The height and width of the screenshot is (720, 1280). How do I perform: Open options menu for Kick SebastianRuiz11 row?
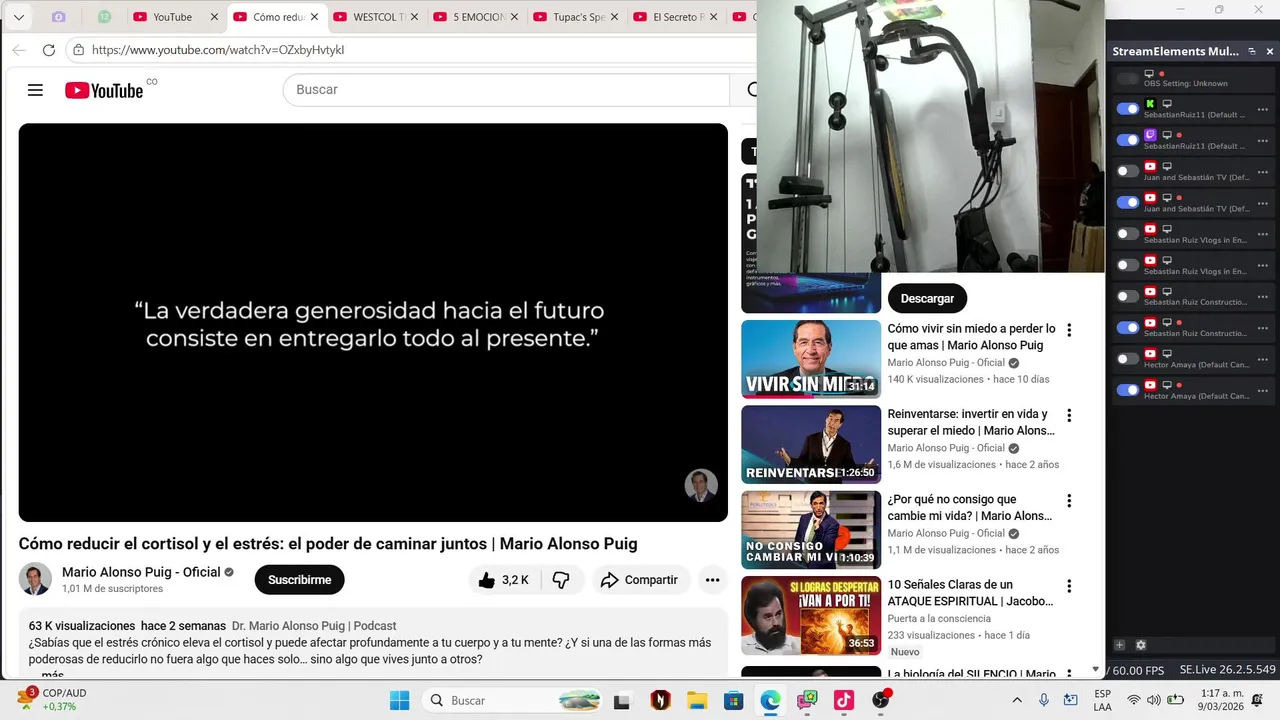(1262, 109)
